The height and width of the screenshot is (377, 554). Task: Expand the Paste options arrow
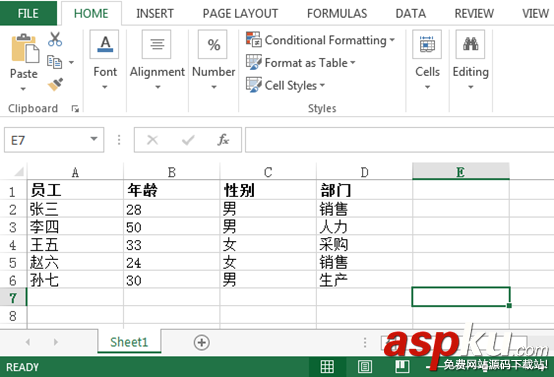click(x=23, y=89)
